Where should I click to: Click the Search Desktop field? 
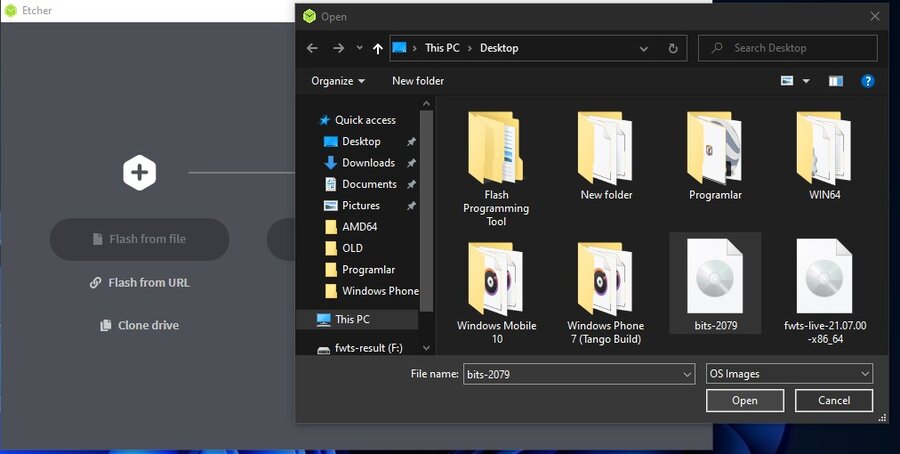788,48
